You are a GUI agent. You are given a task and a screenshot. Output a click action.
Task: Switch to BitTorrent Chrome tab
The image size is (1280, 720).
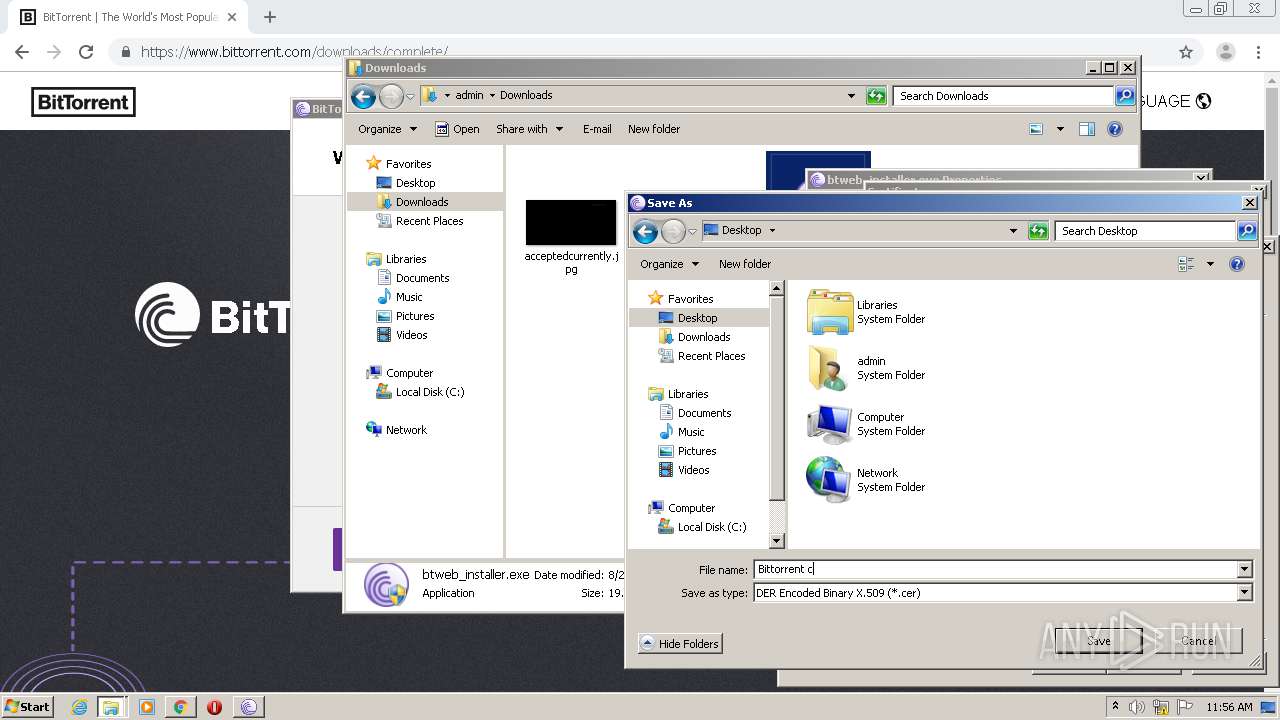pyautogui.click(x=129, y=17)
